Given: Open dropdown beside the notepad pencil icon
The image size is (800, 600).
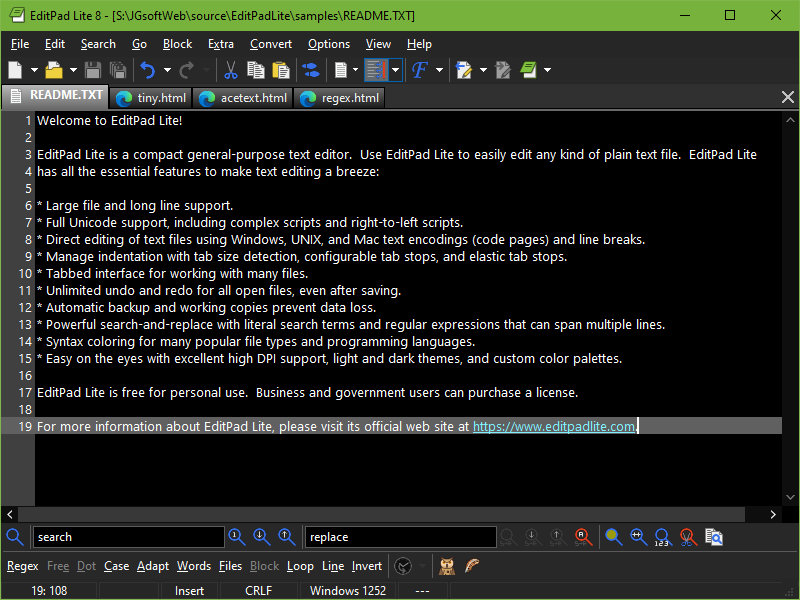Looking at the screenshot, I should click(483, 70).
